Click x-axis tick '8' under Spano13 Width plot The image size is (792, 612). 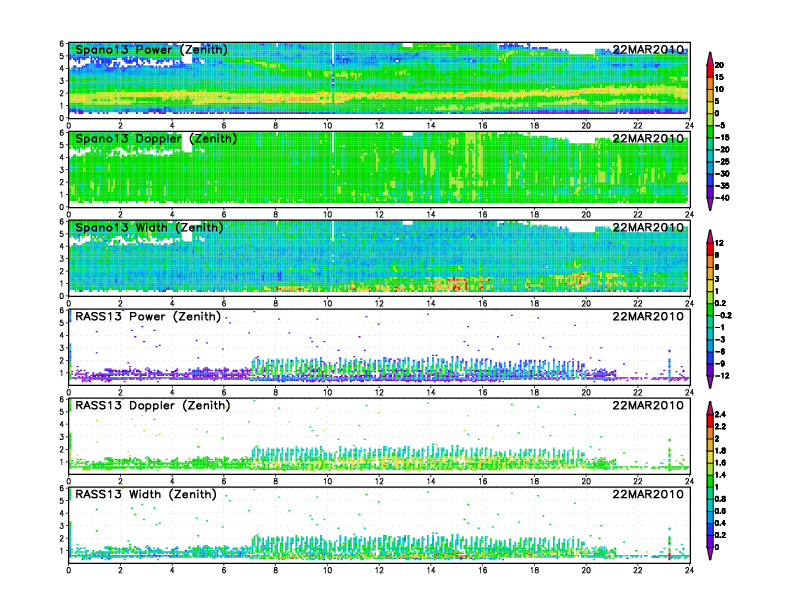pyautogui.click(x=276, y=303)
